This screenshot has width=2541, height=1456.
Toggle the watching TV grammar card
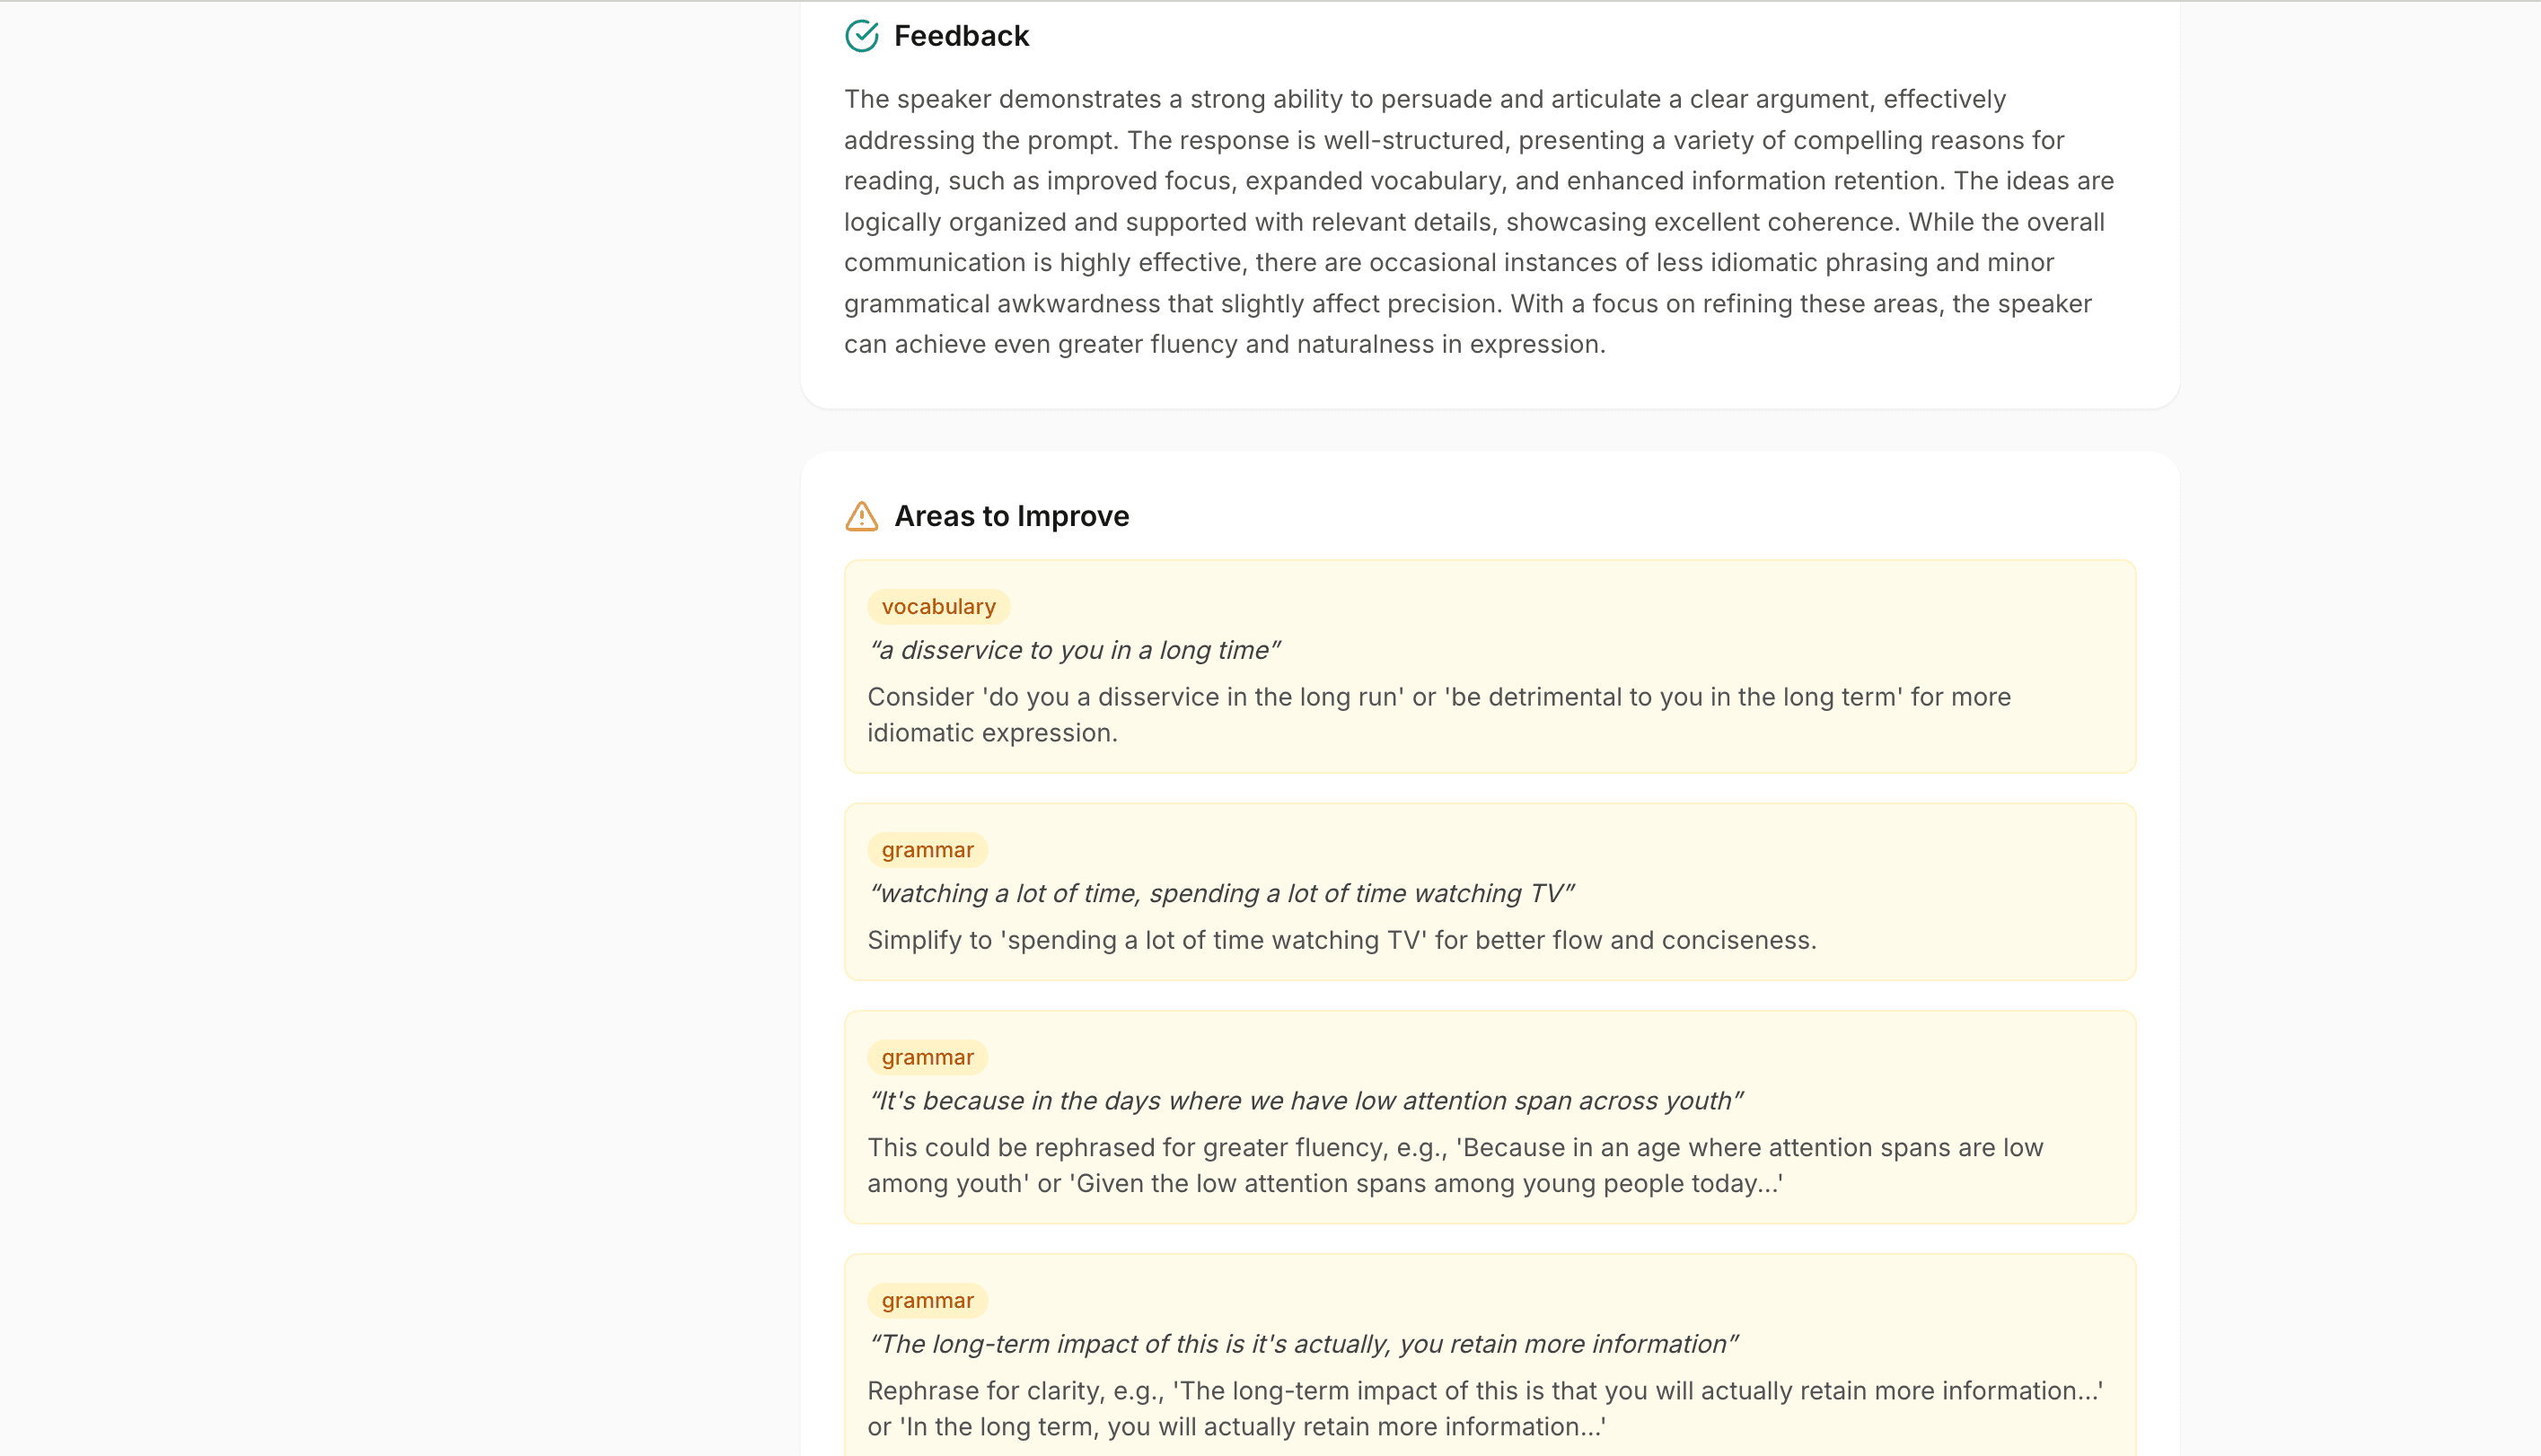1488,893
